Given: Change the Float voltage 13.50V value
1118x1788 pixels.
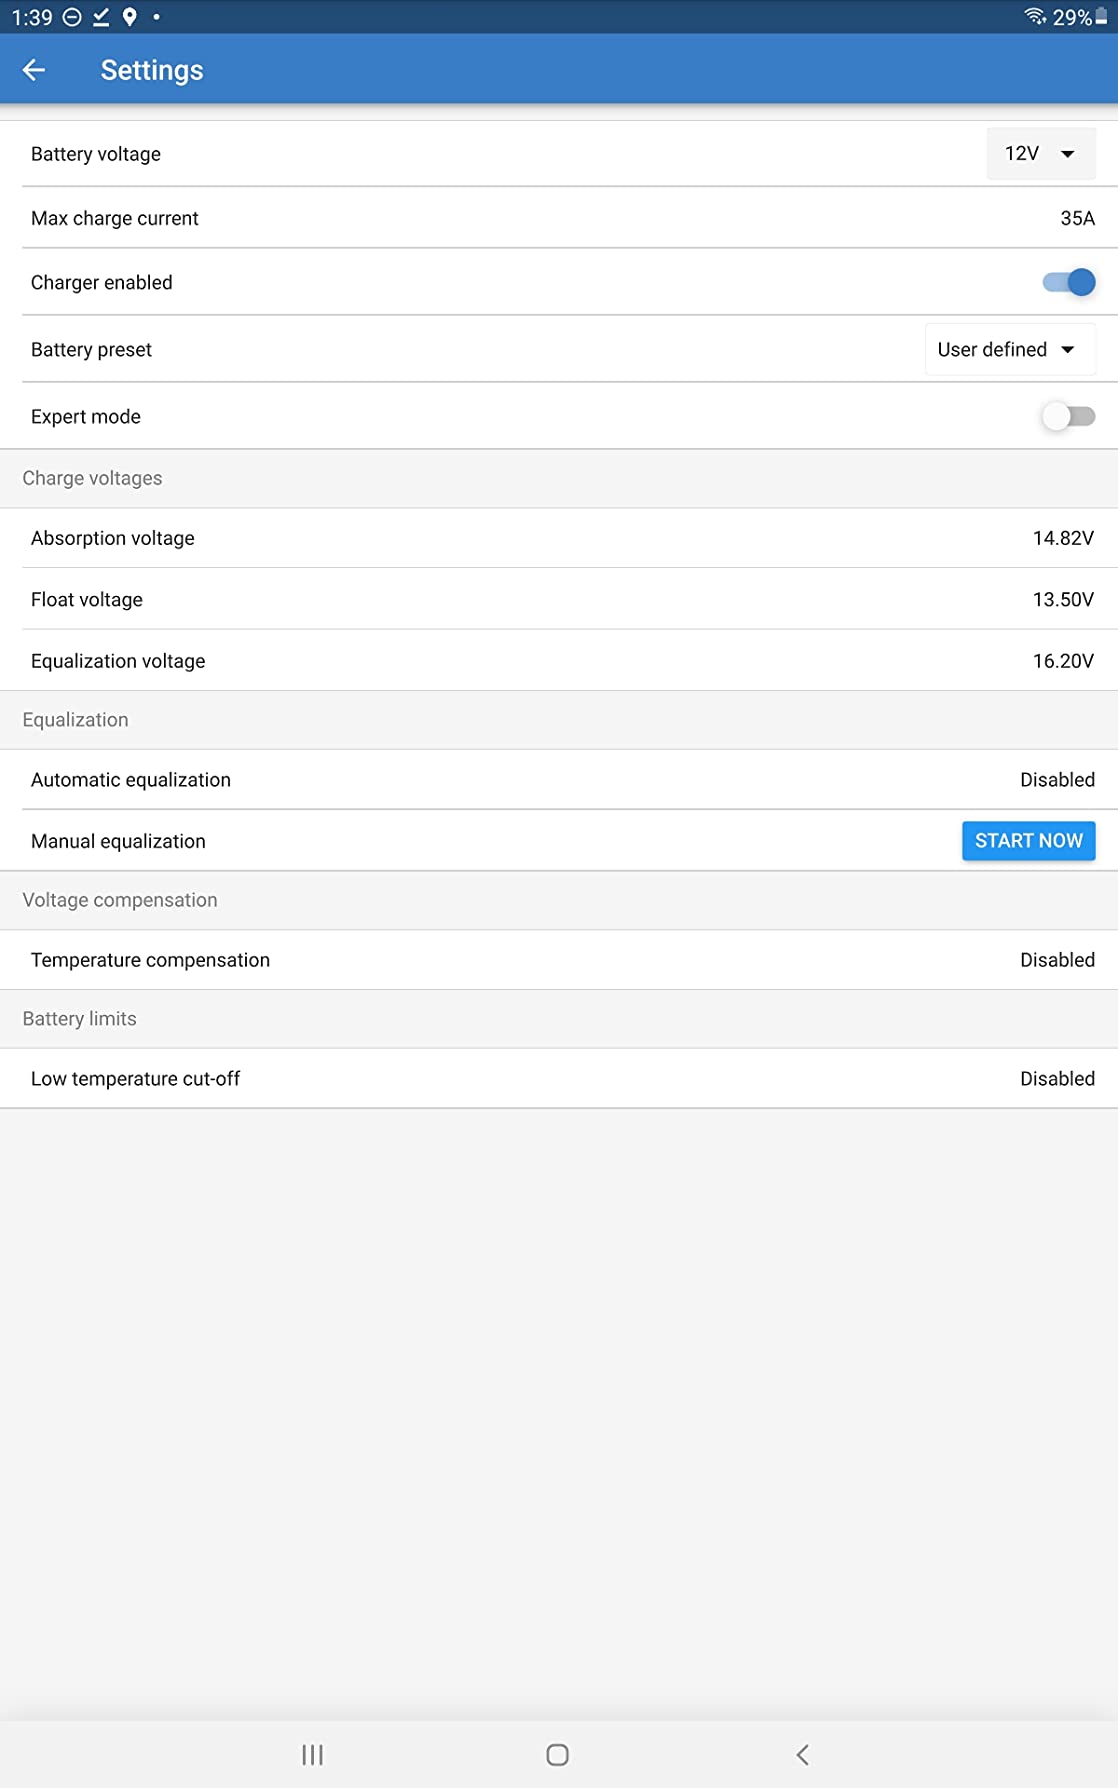Looking at the screenshot, I should coord(1063,600).
